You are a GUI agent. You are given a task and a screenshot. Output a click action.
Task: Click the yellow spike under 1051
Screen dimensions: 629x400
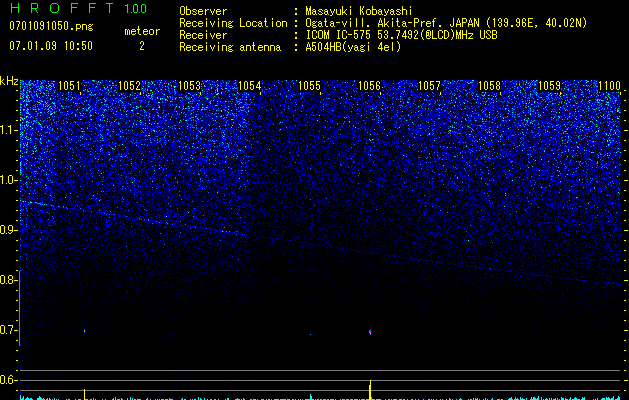pos(84,394)
